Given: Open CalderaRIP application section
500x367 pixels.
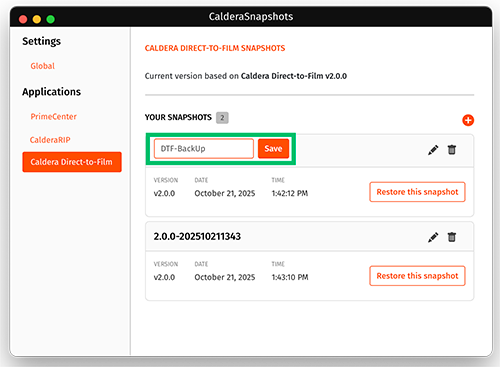Looking at the screenshot, I should (x=50, y=140).
